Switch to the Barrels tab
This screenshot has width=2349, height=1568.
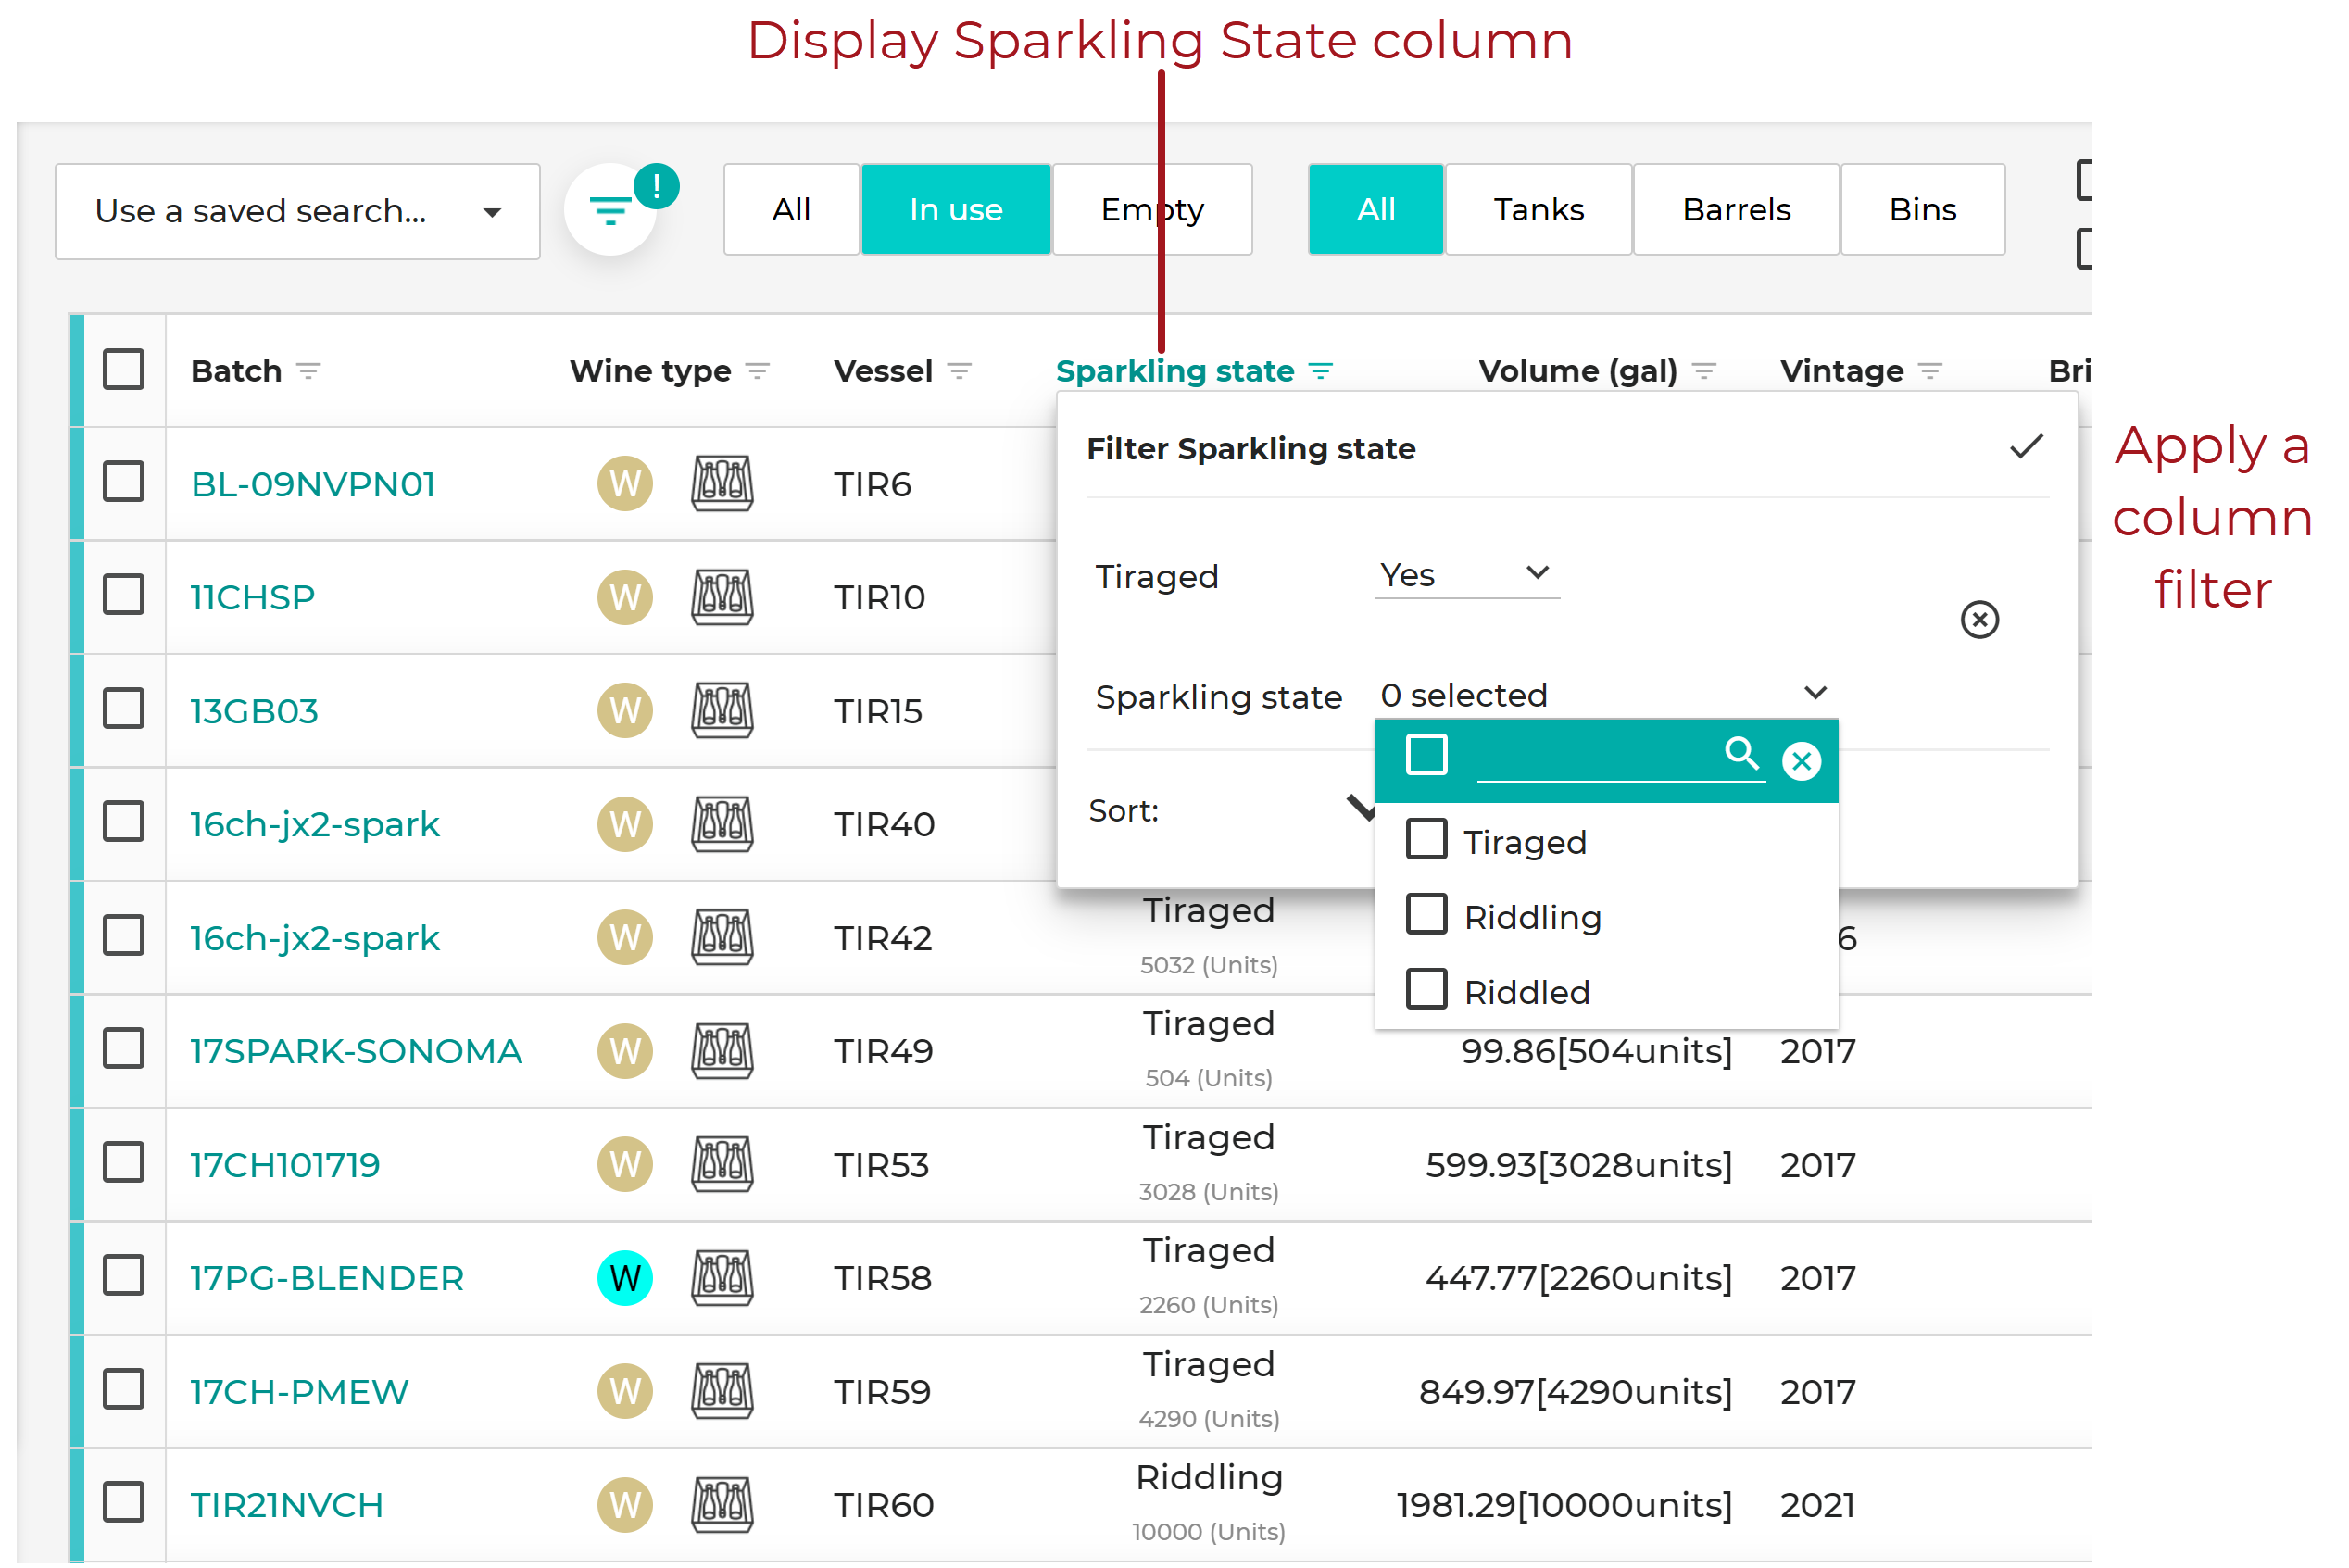pos(1736,210)
